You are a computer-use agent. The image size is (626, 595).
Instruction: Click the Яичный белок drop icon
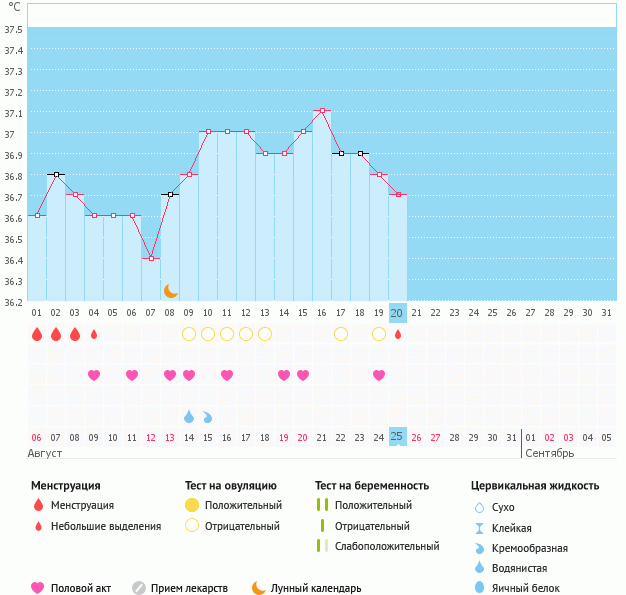(479, 588)
